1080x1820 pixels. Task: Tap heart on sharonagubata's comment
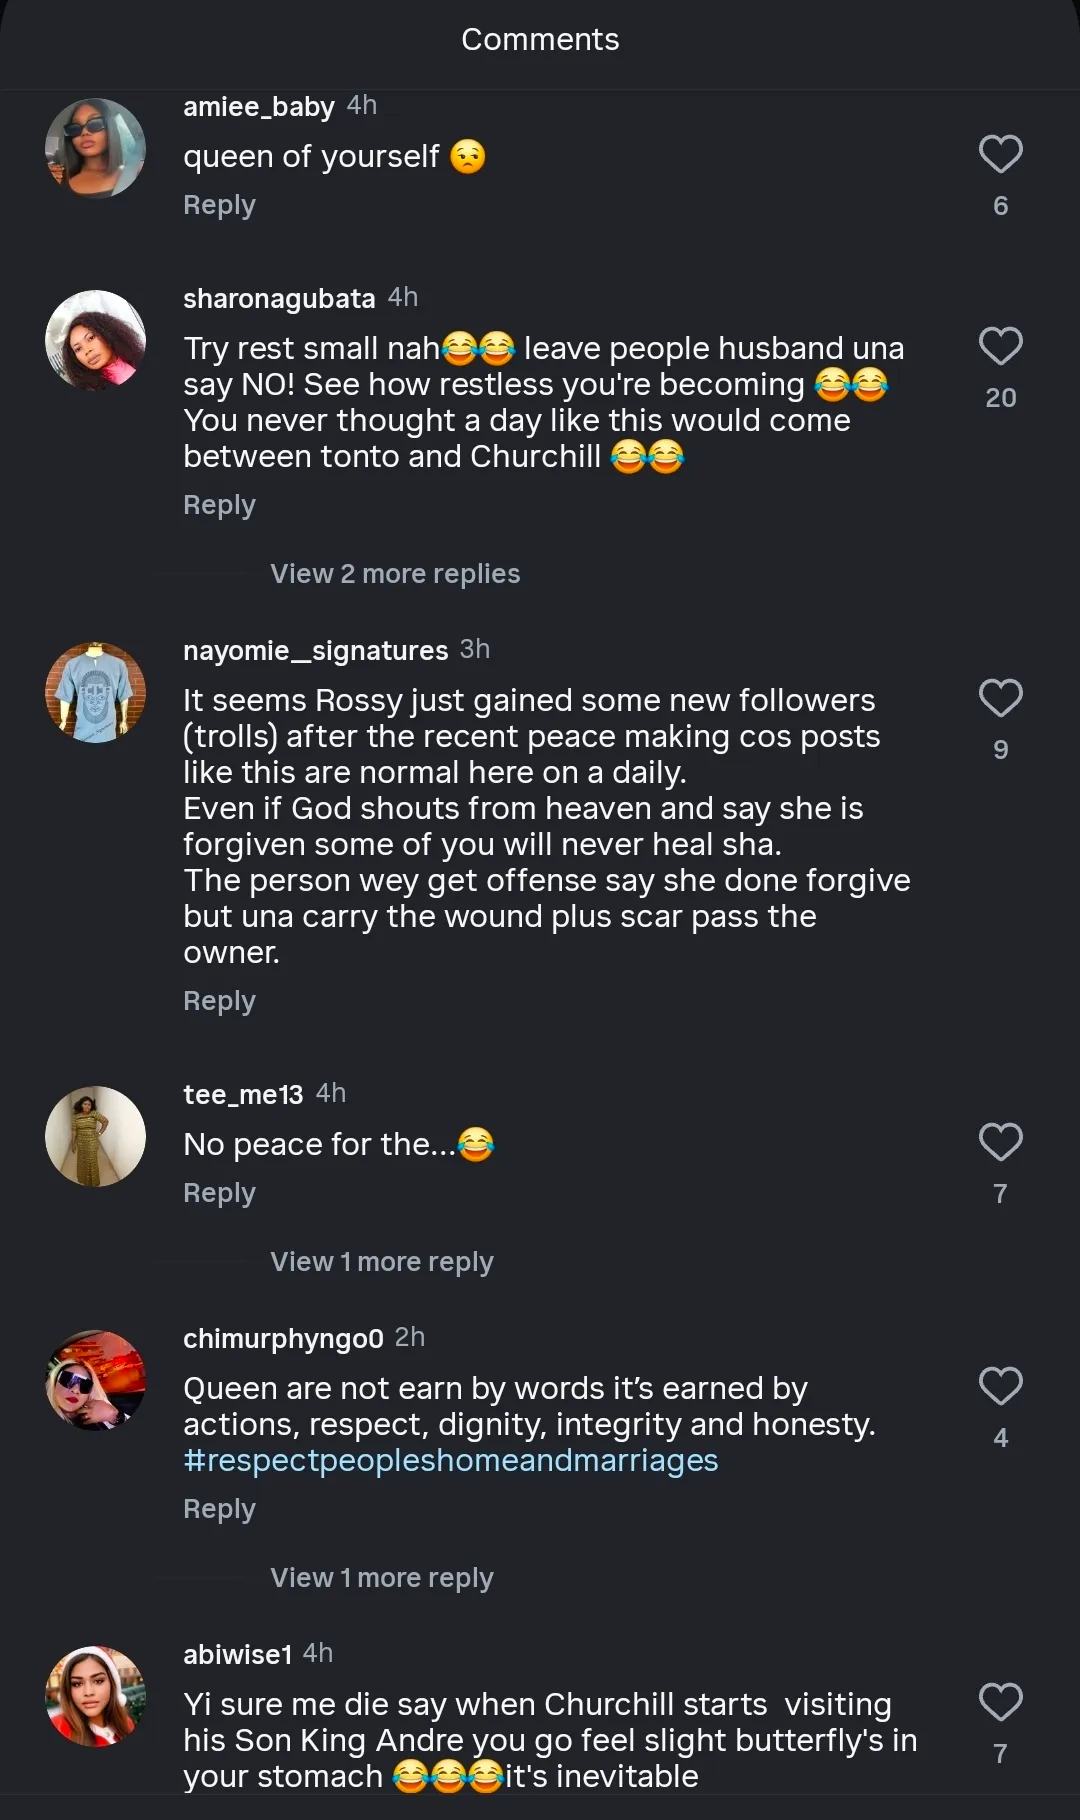1000,347
